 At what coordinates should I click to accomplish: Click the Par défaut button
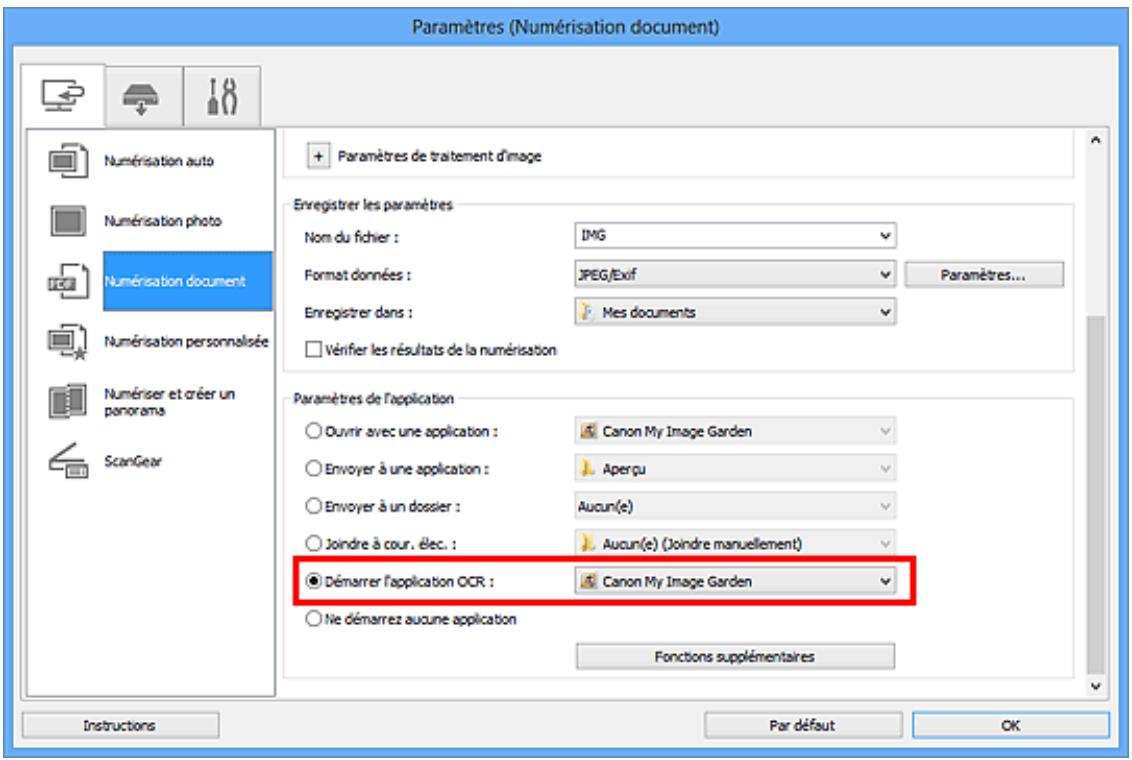point(803,725)
